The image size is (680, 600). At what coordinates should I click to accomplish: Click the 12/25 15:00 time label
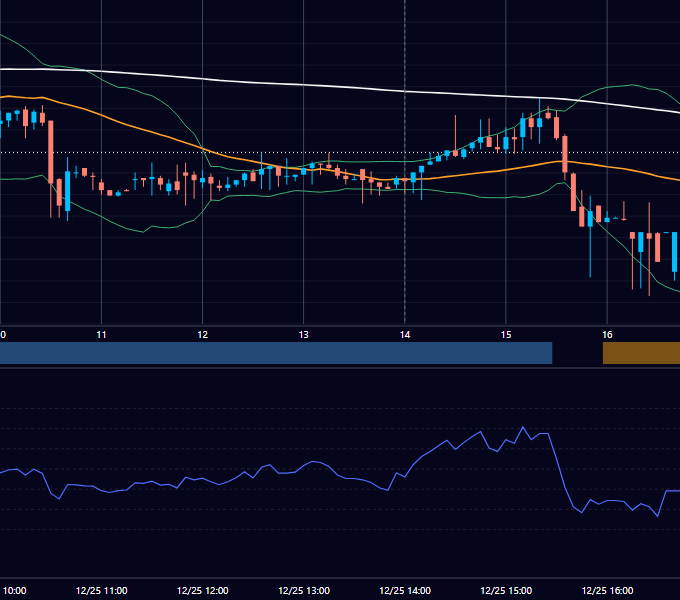506,590
